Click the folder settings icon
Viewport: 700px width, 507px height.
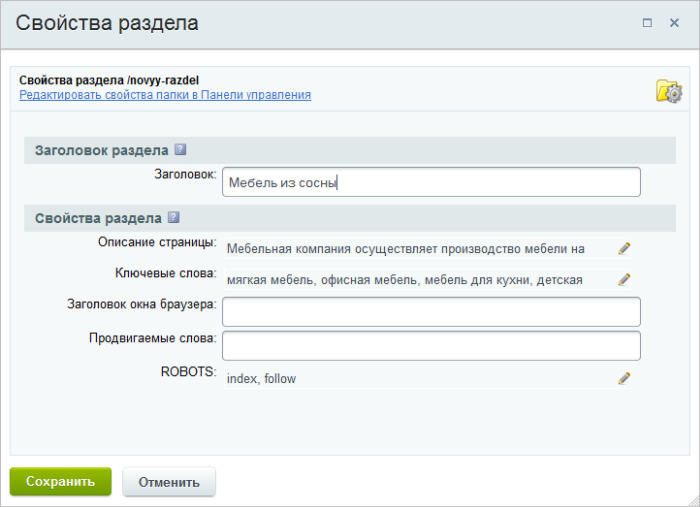tap(669, 91)
